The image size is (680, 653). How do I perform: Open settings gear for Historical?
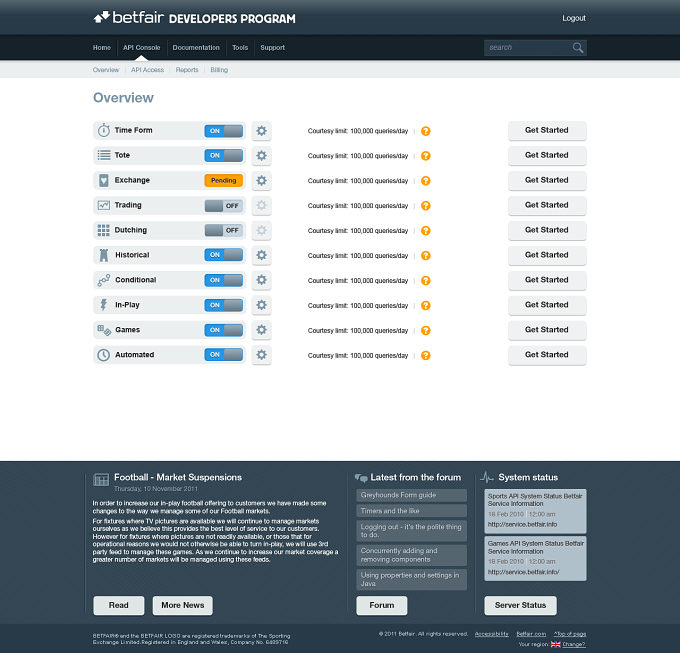click(x=262, y=255)
